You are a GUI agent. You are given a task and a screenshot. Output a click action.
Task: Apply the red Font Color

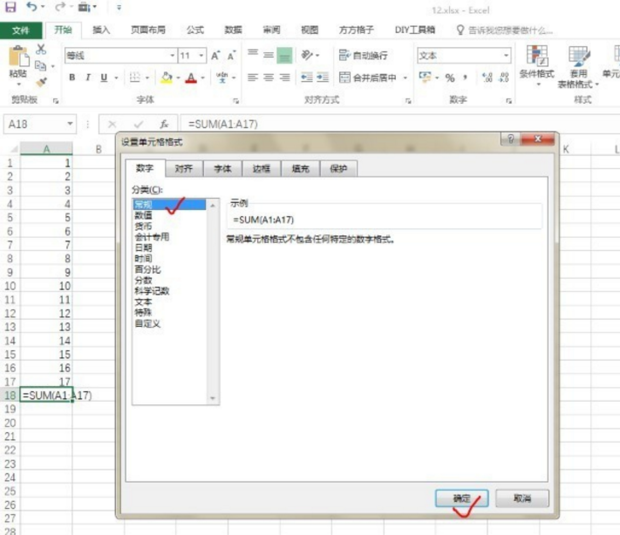191,78
